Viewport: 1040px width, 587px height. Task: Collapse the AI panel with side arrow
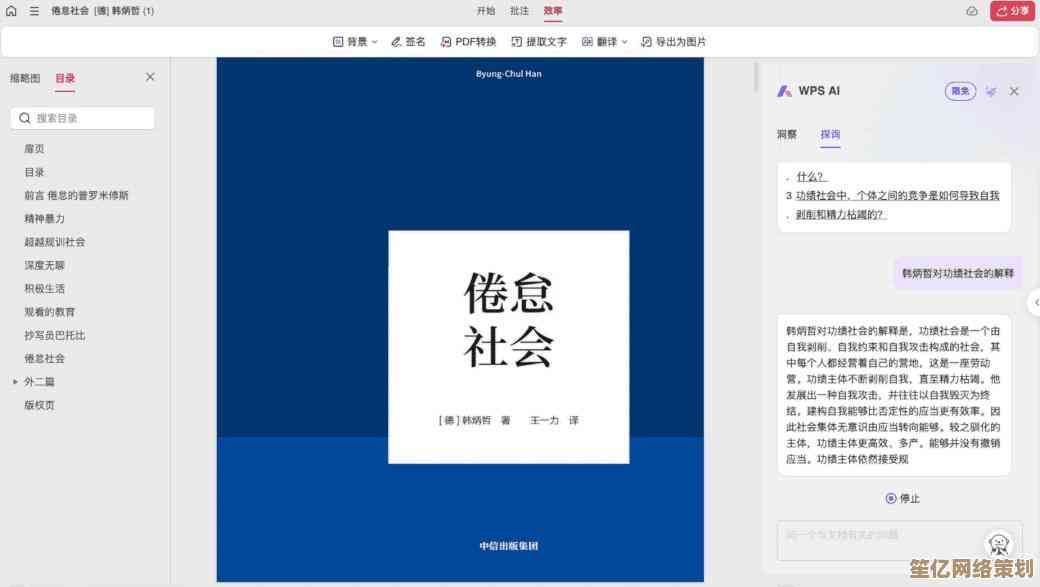point(1035,301)
